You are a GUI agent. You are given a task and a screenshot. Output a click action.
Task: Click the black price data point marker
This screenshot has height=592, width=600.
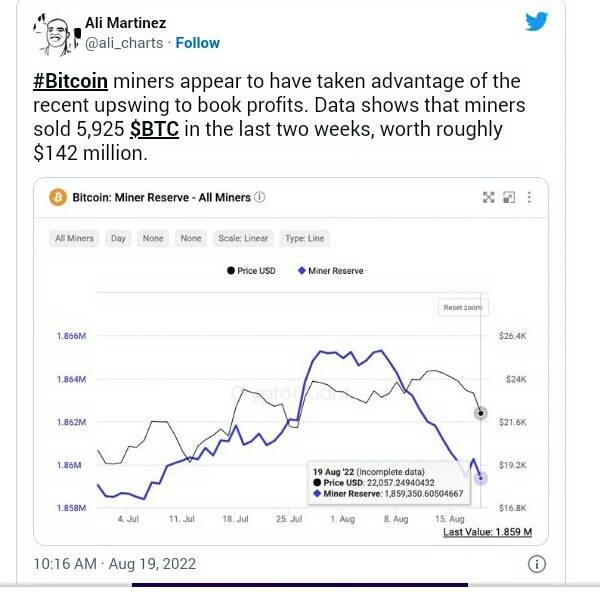click(x=481, y=413)
